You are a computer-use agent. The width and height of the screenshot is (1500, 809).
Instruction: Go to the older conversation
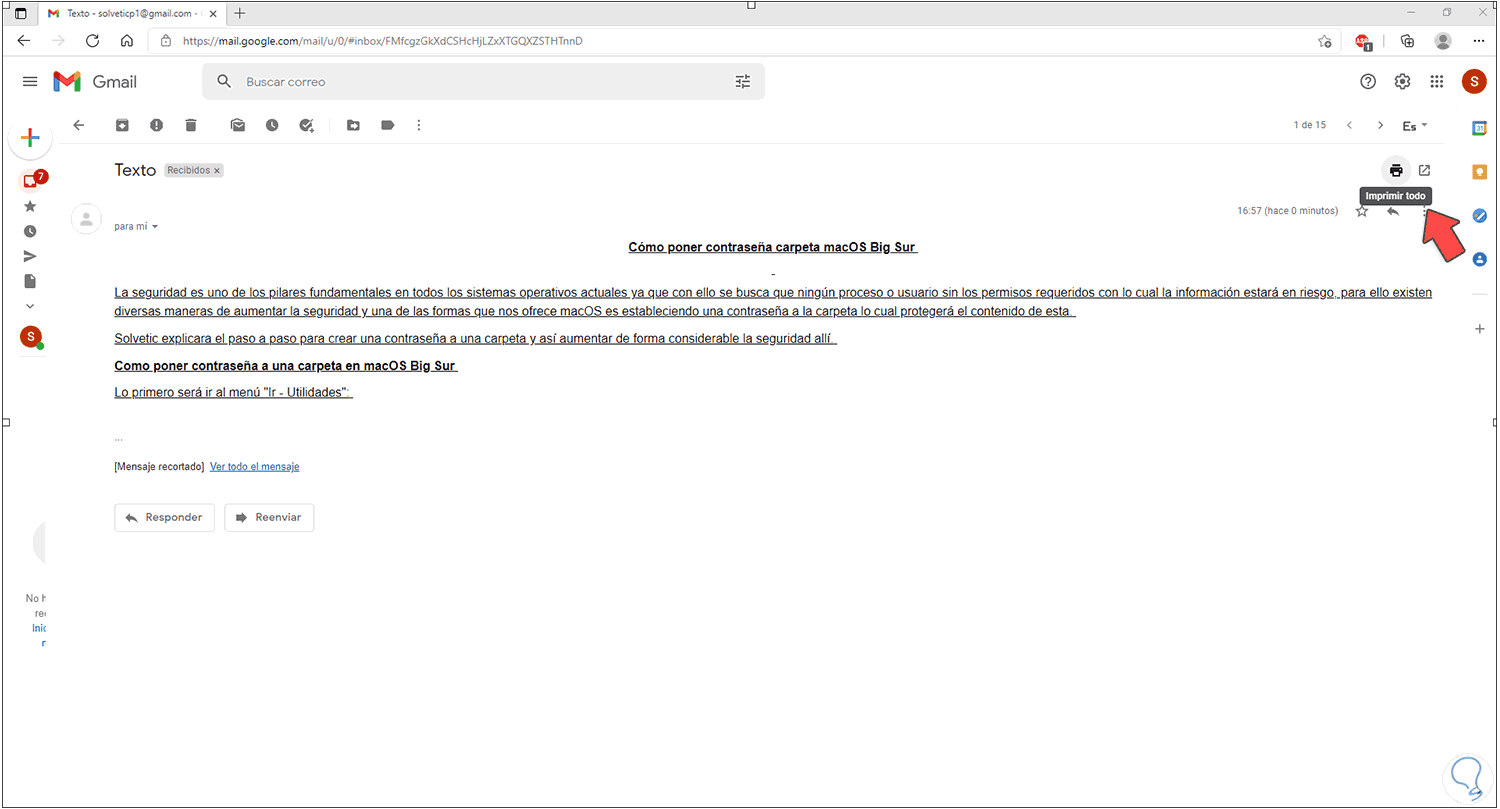tap(1381, 125)
